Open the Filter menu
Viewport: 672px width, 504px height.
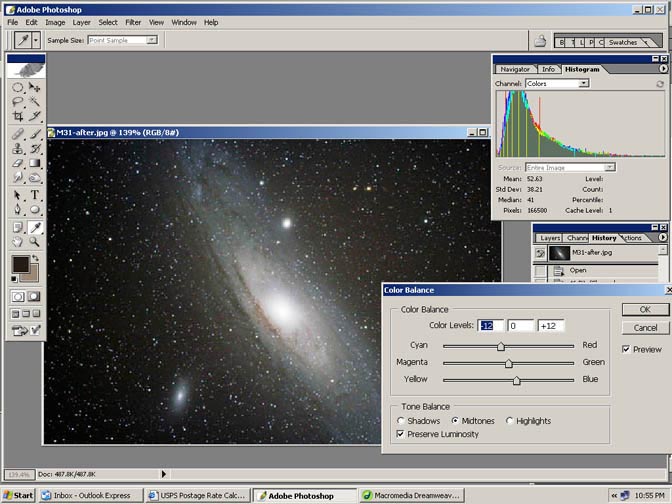point(133,22)
